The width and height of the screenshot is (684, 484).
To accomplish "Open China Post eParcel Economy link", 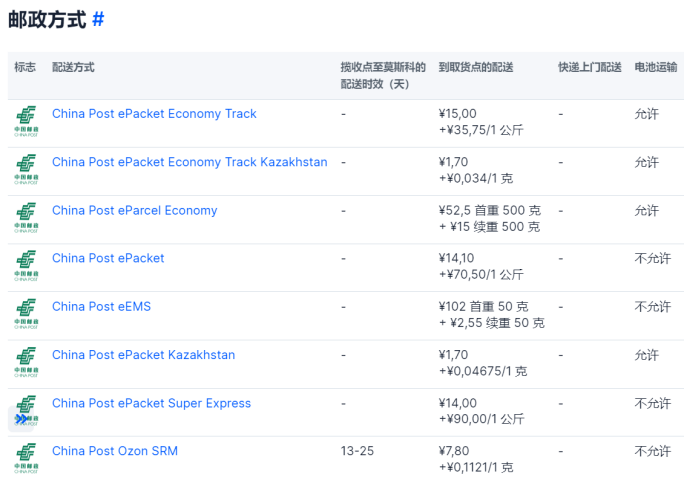I will (x=134, y=211).
